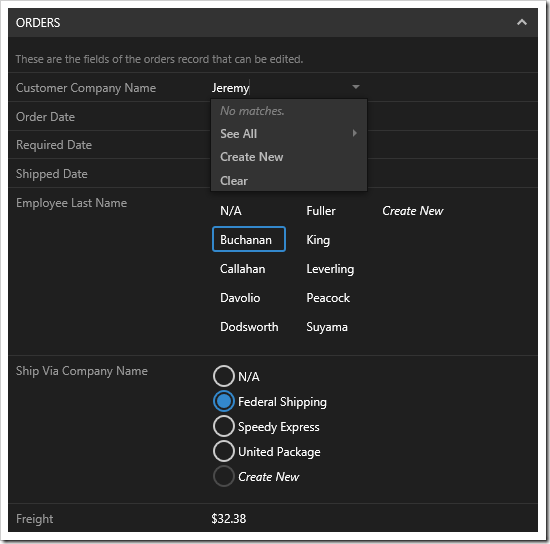This screenshot has height=544, width=550.
Task: Choose Create New employee link
Action: 412,211
